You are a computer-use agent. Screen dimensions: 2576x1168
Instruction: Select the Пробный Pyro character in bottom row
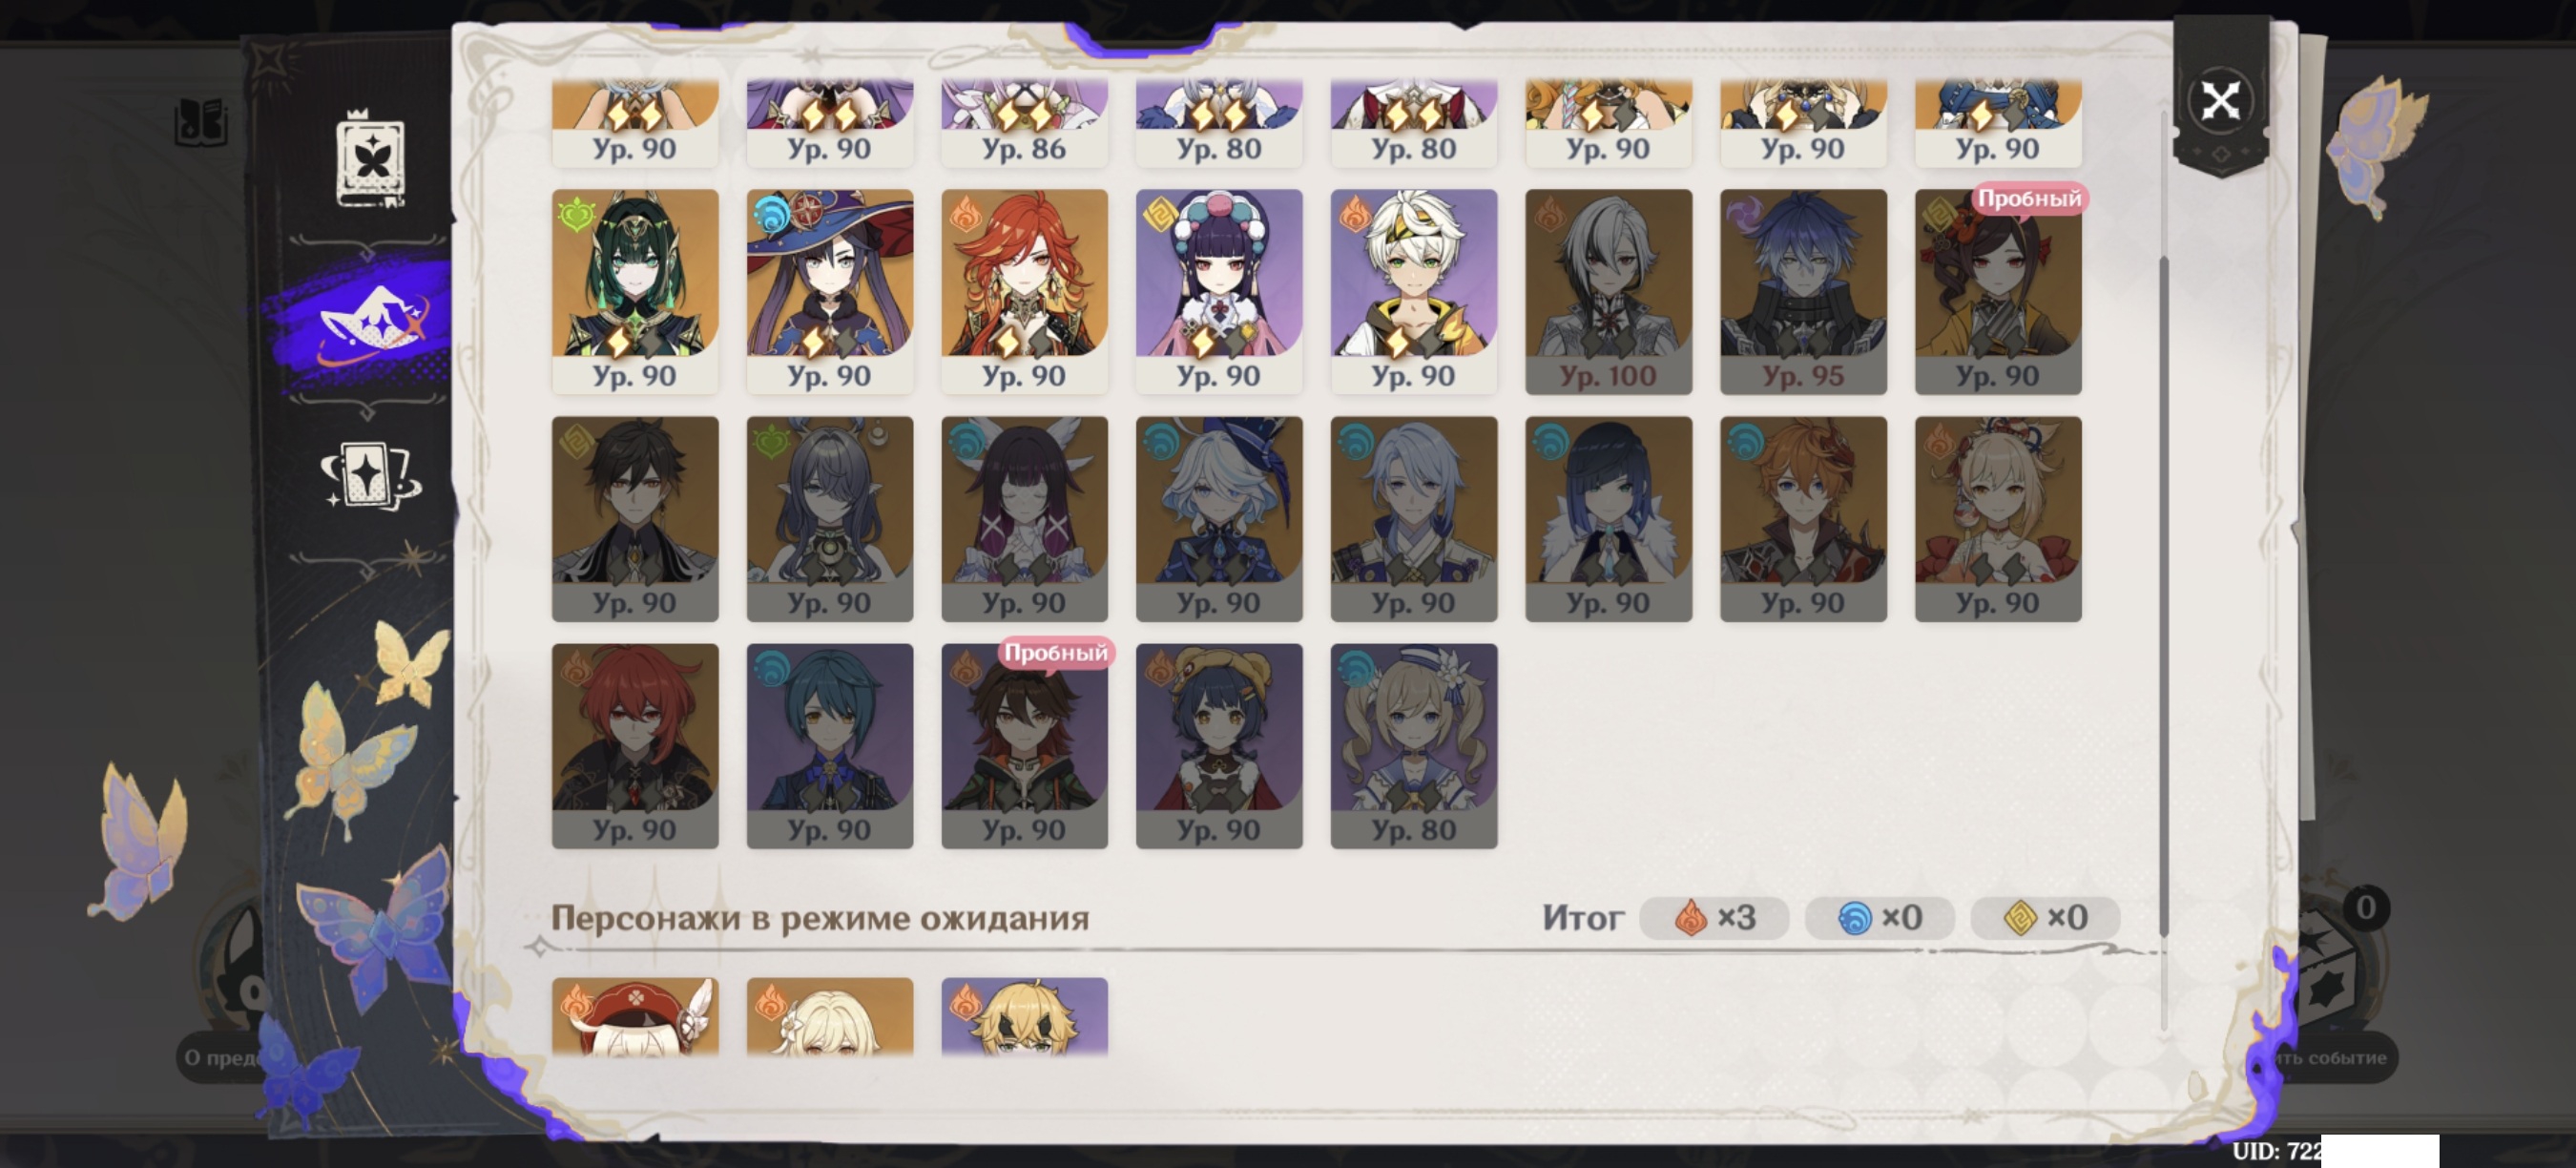(x=1025, y=746)
